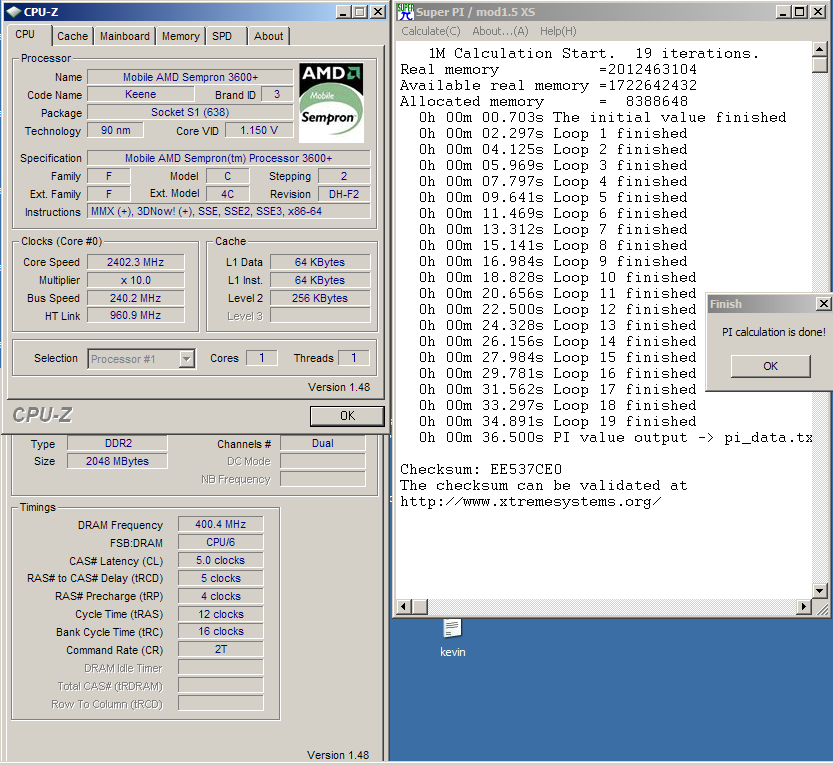Expand the Processor #1 selection dropdown
The height and width of the screenshot is (765, 833).
186,359
